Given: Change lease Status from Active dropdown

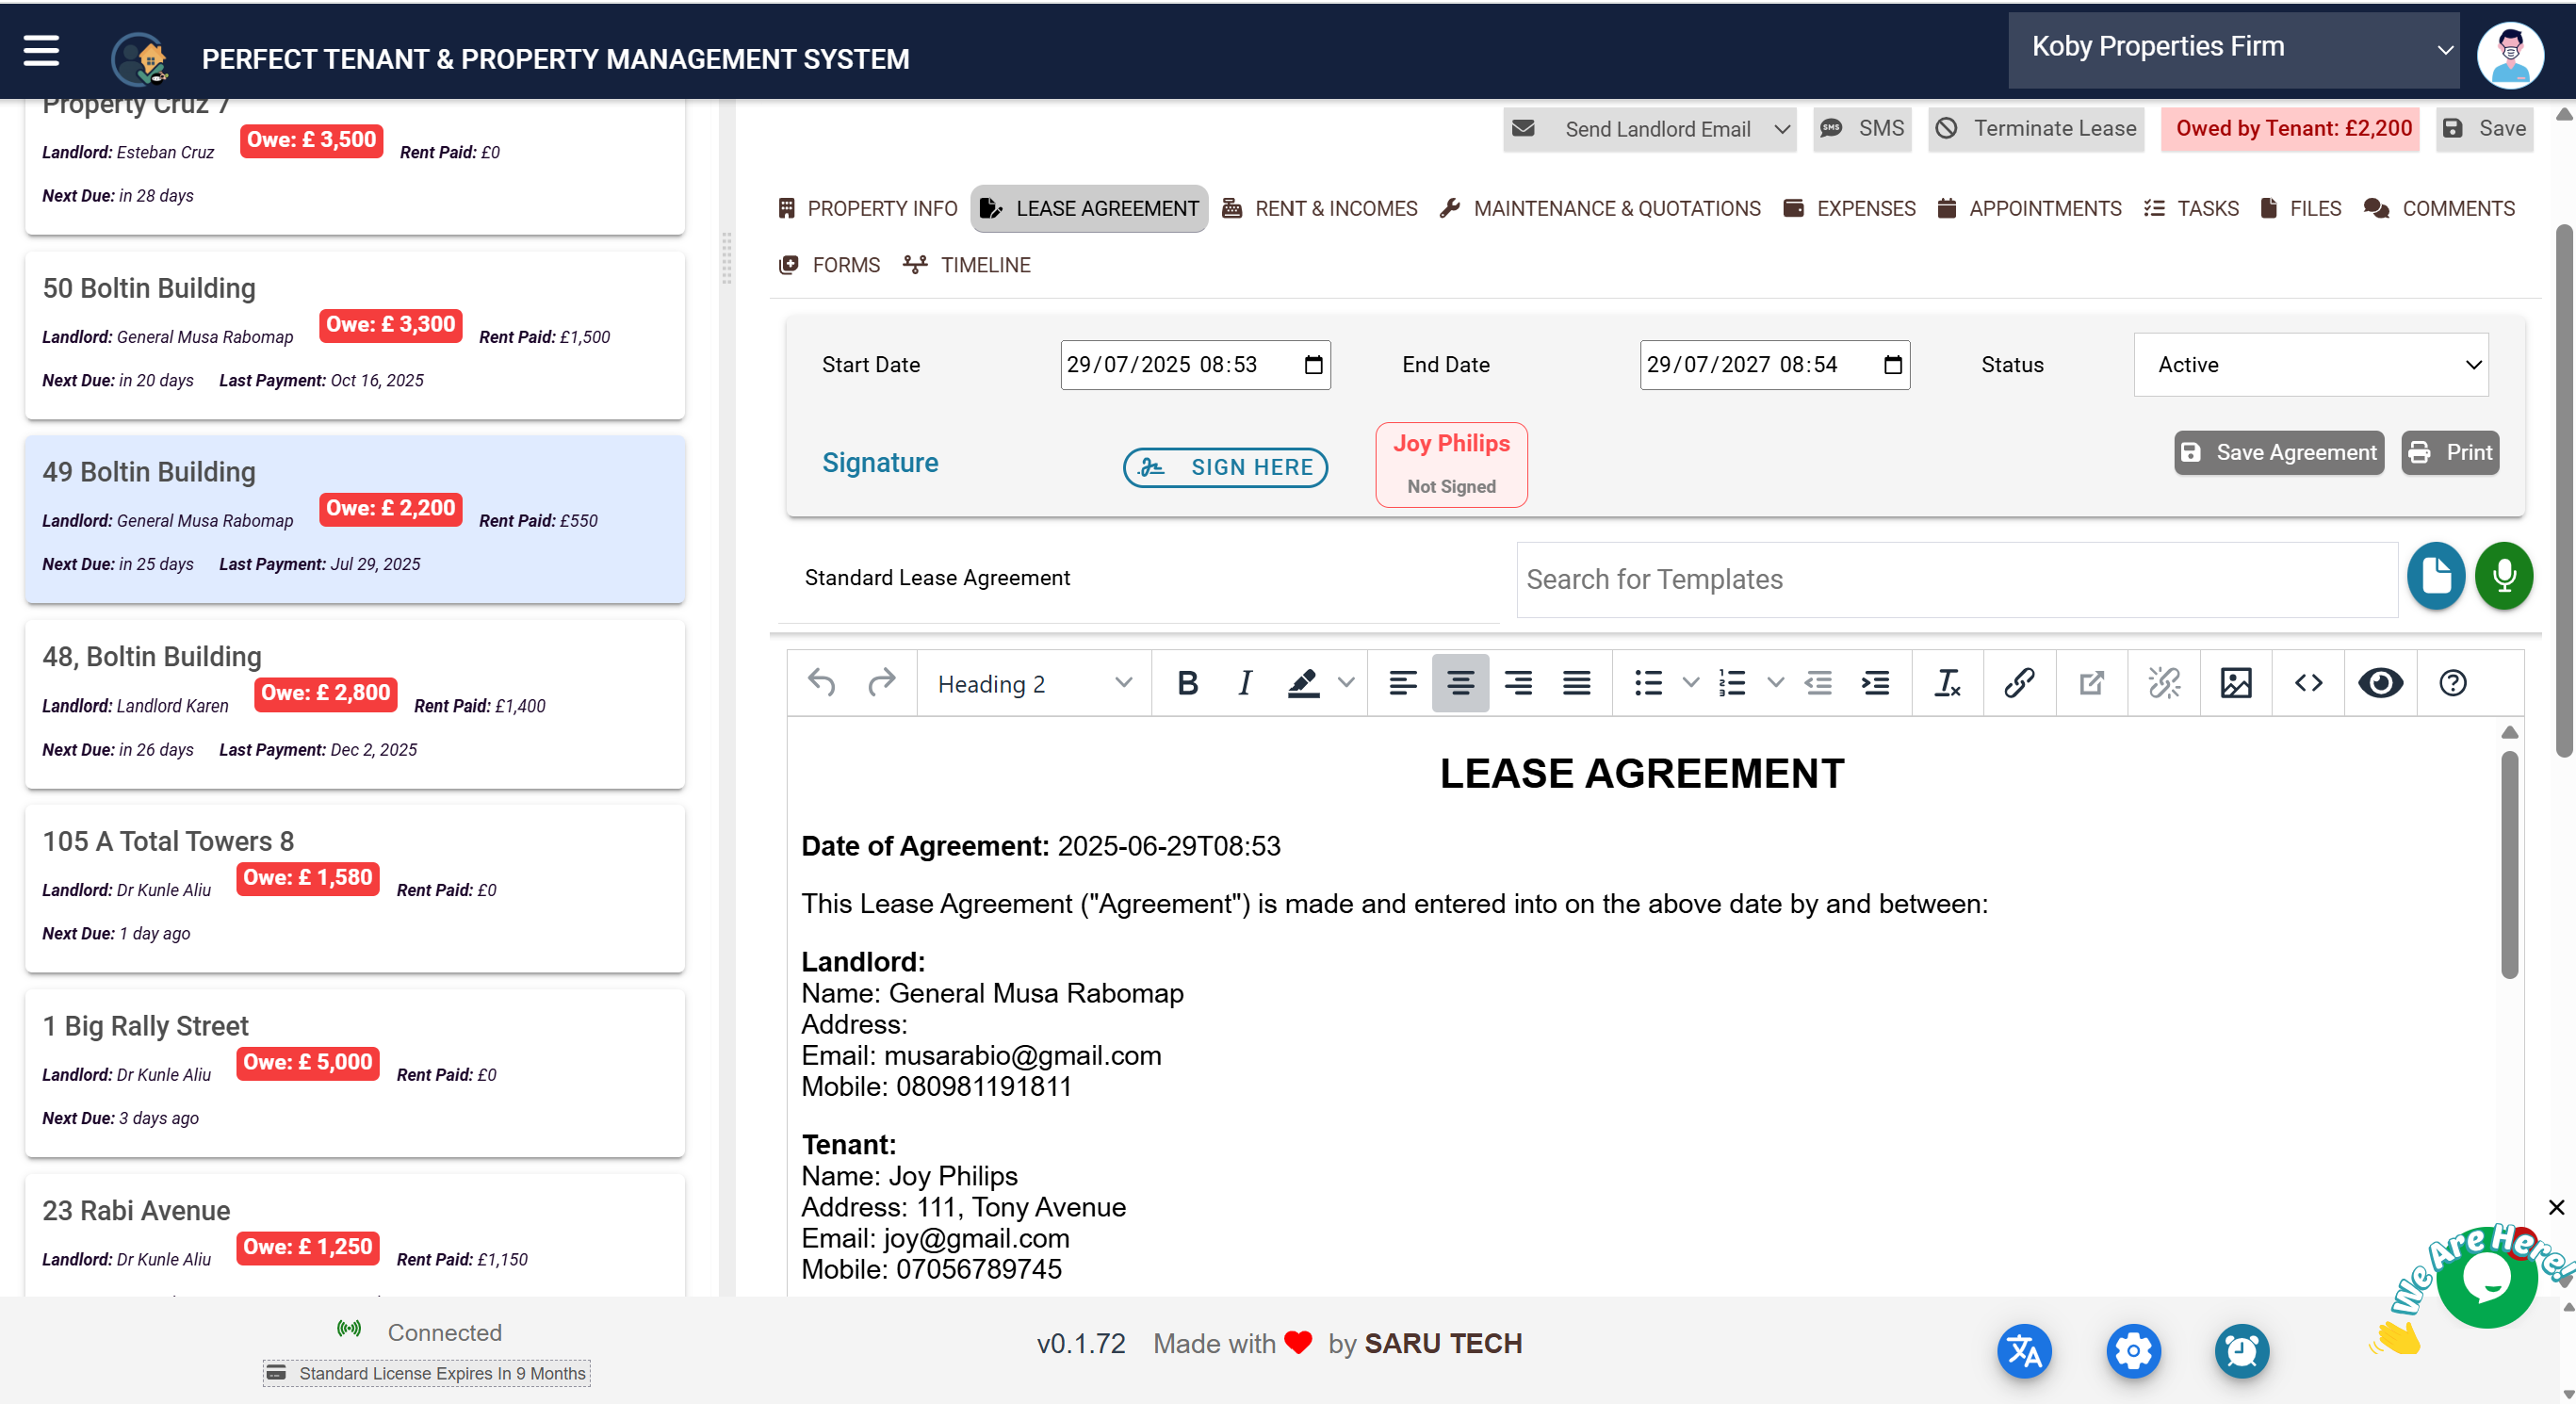Looking at the screenshot, I should tap(2310, 364).
